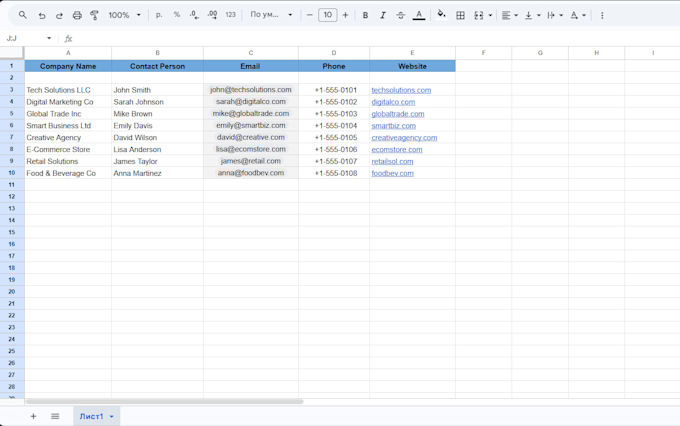Select the Mike Brown cell
Viewport: 680px width, 426px height.
(x=157, y=114)
